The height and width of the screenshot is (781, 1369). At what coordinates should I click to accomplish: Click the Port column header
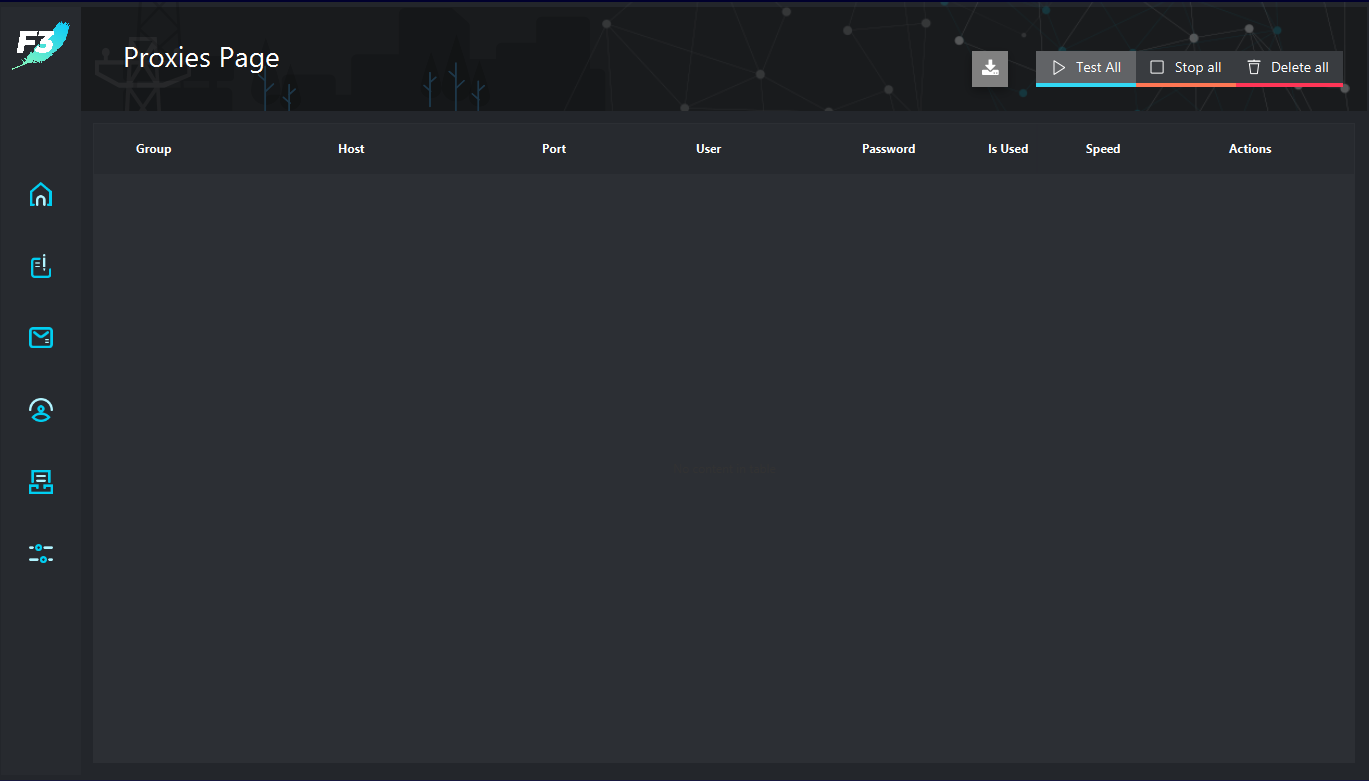(x=554, y=149)
